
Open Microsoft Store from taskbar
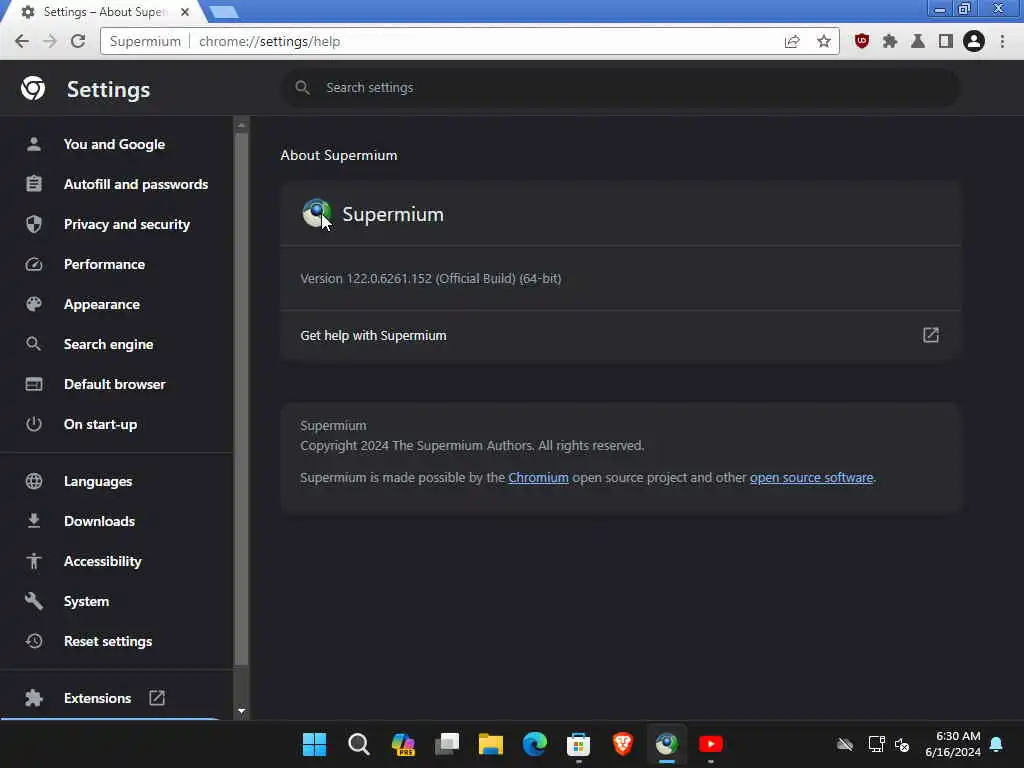tap(579, 744)
